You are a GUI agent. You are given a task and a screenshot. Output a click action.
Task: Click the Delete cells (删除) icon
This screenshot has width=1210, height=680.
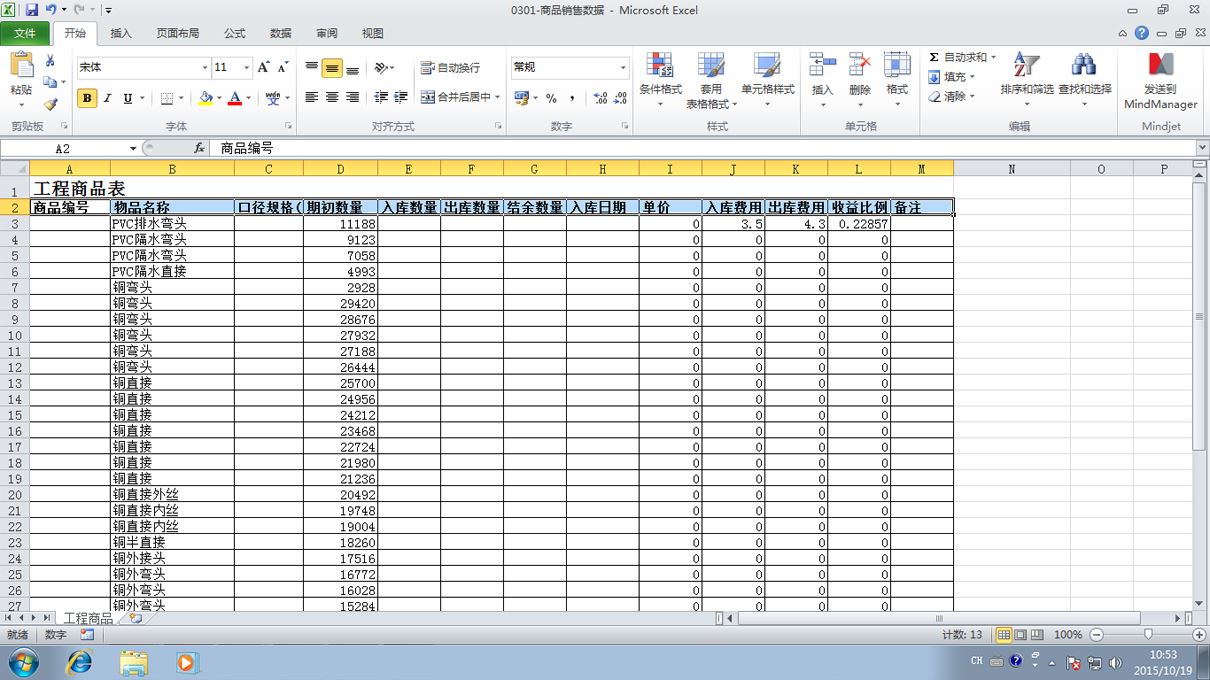pyautogui.click(x=860, y=66)
